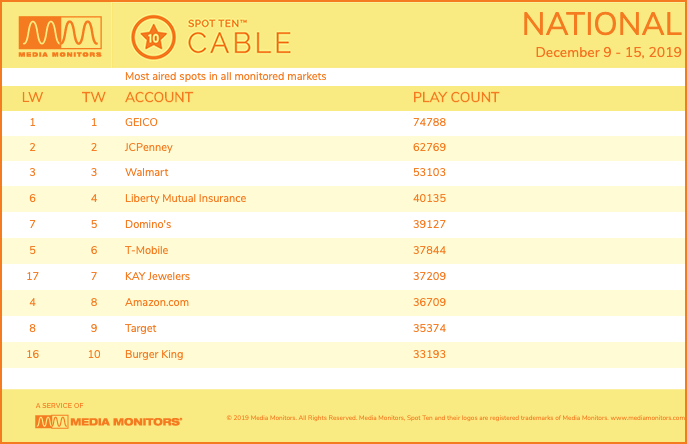This screenshot has width=687, height=444.
Task: Click the NATIONAL title
Action: point(602,24)
